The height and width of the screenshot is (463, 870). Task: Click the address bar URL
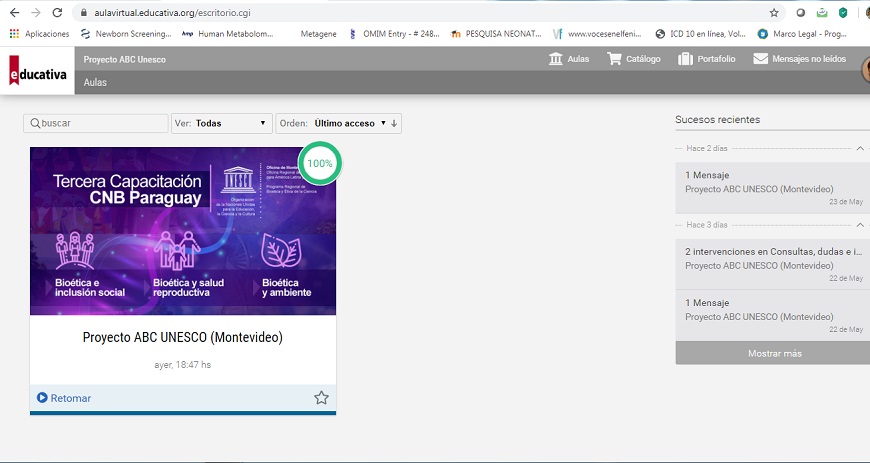[x=172, y=13]
